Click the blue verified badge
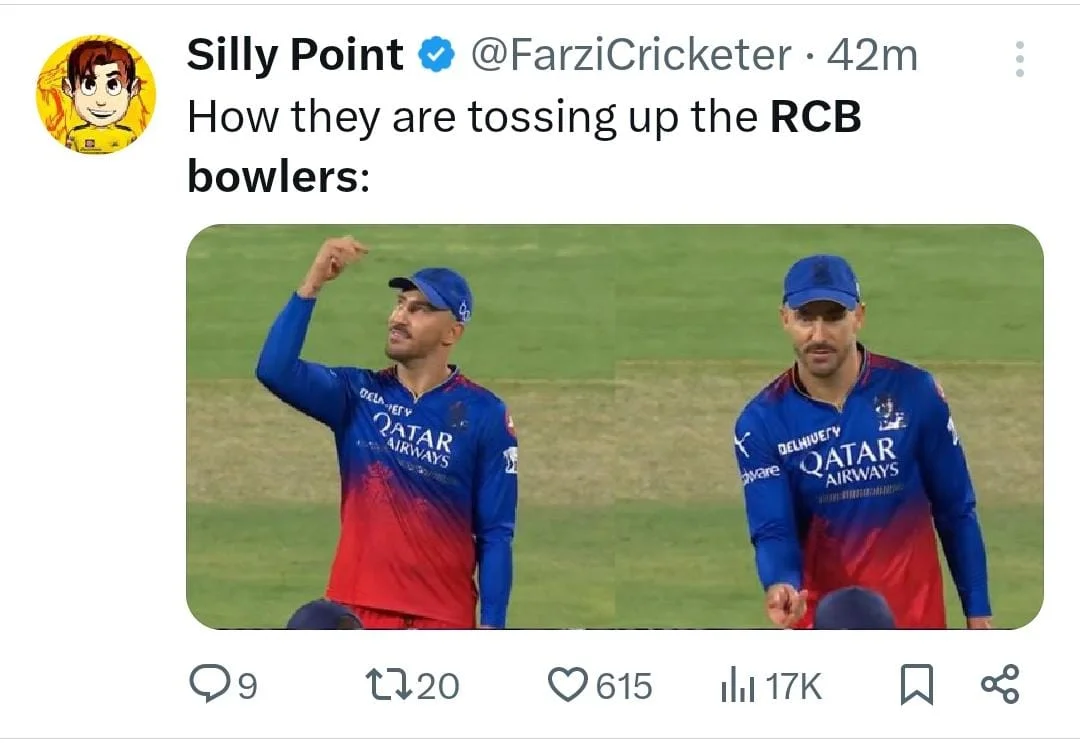1080x743 pixels. coord(435,56)
